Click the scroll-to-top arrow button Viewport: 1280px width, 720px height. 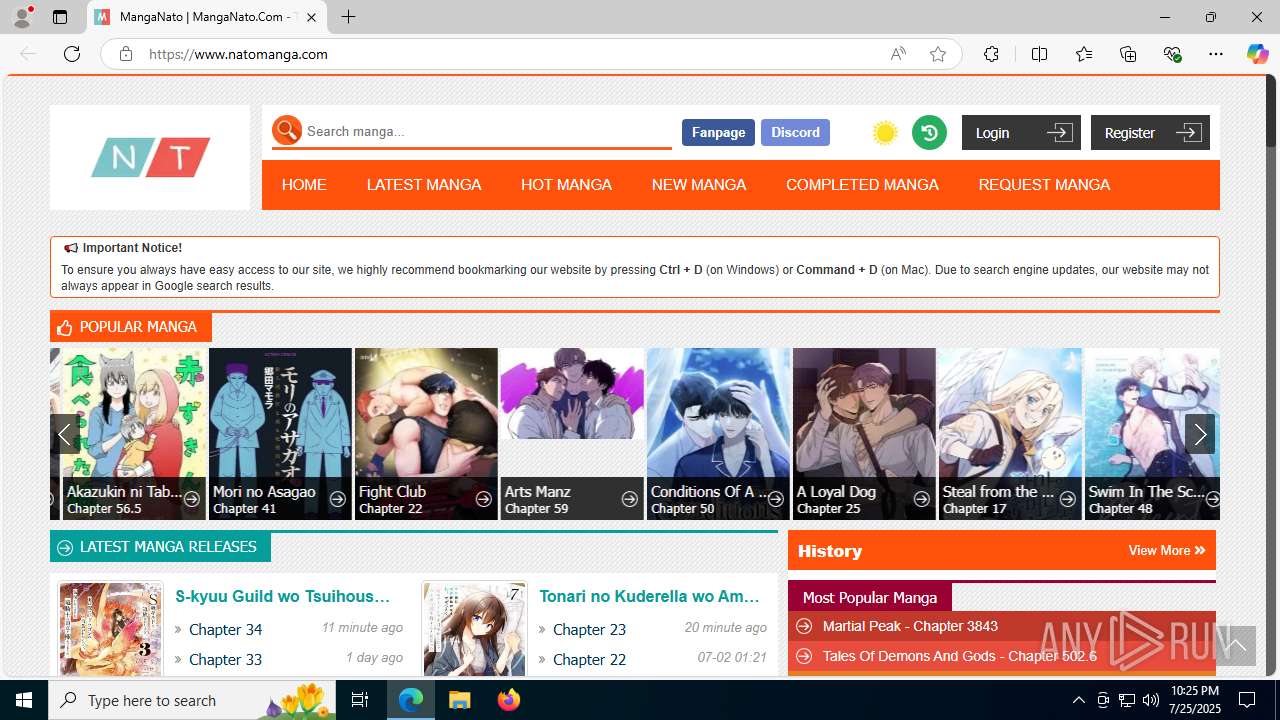click(1235, 646)
